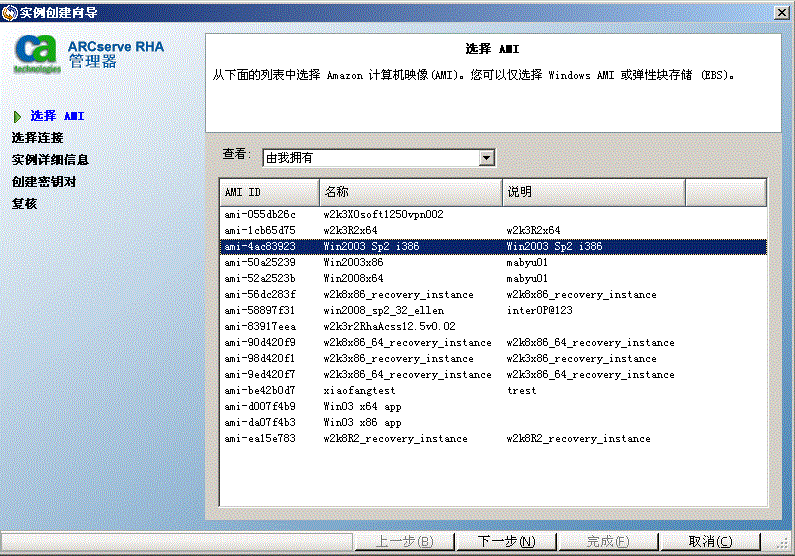
Task: Click the 下一步(N) button
Action: tap(506, 541)
